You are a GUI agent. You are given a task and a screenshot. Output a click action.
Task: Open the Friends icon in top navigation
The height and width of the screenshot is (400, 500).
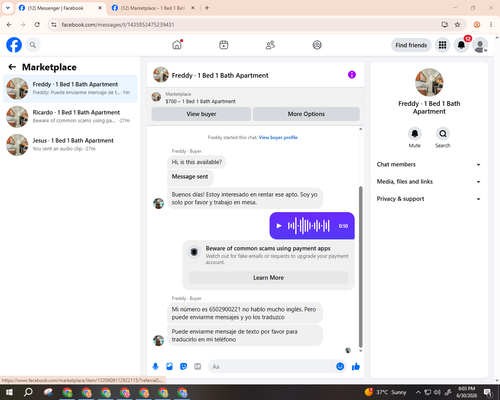coord(270,45)
